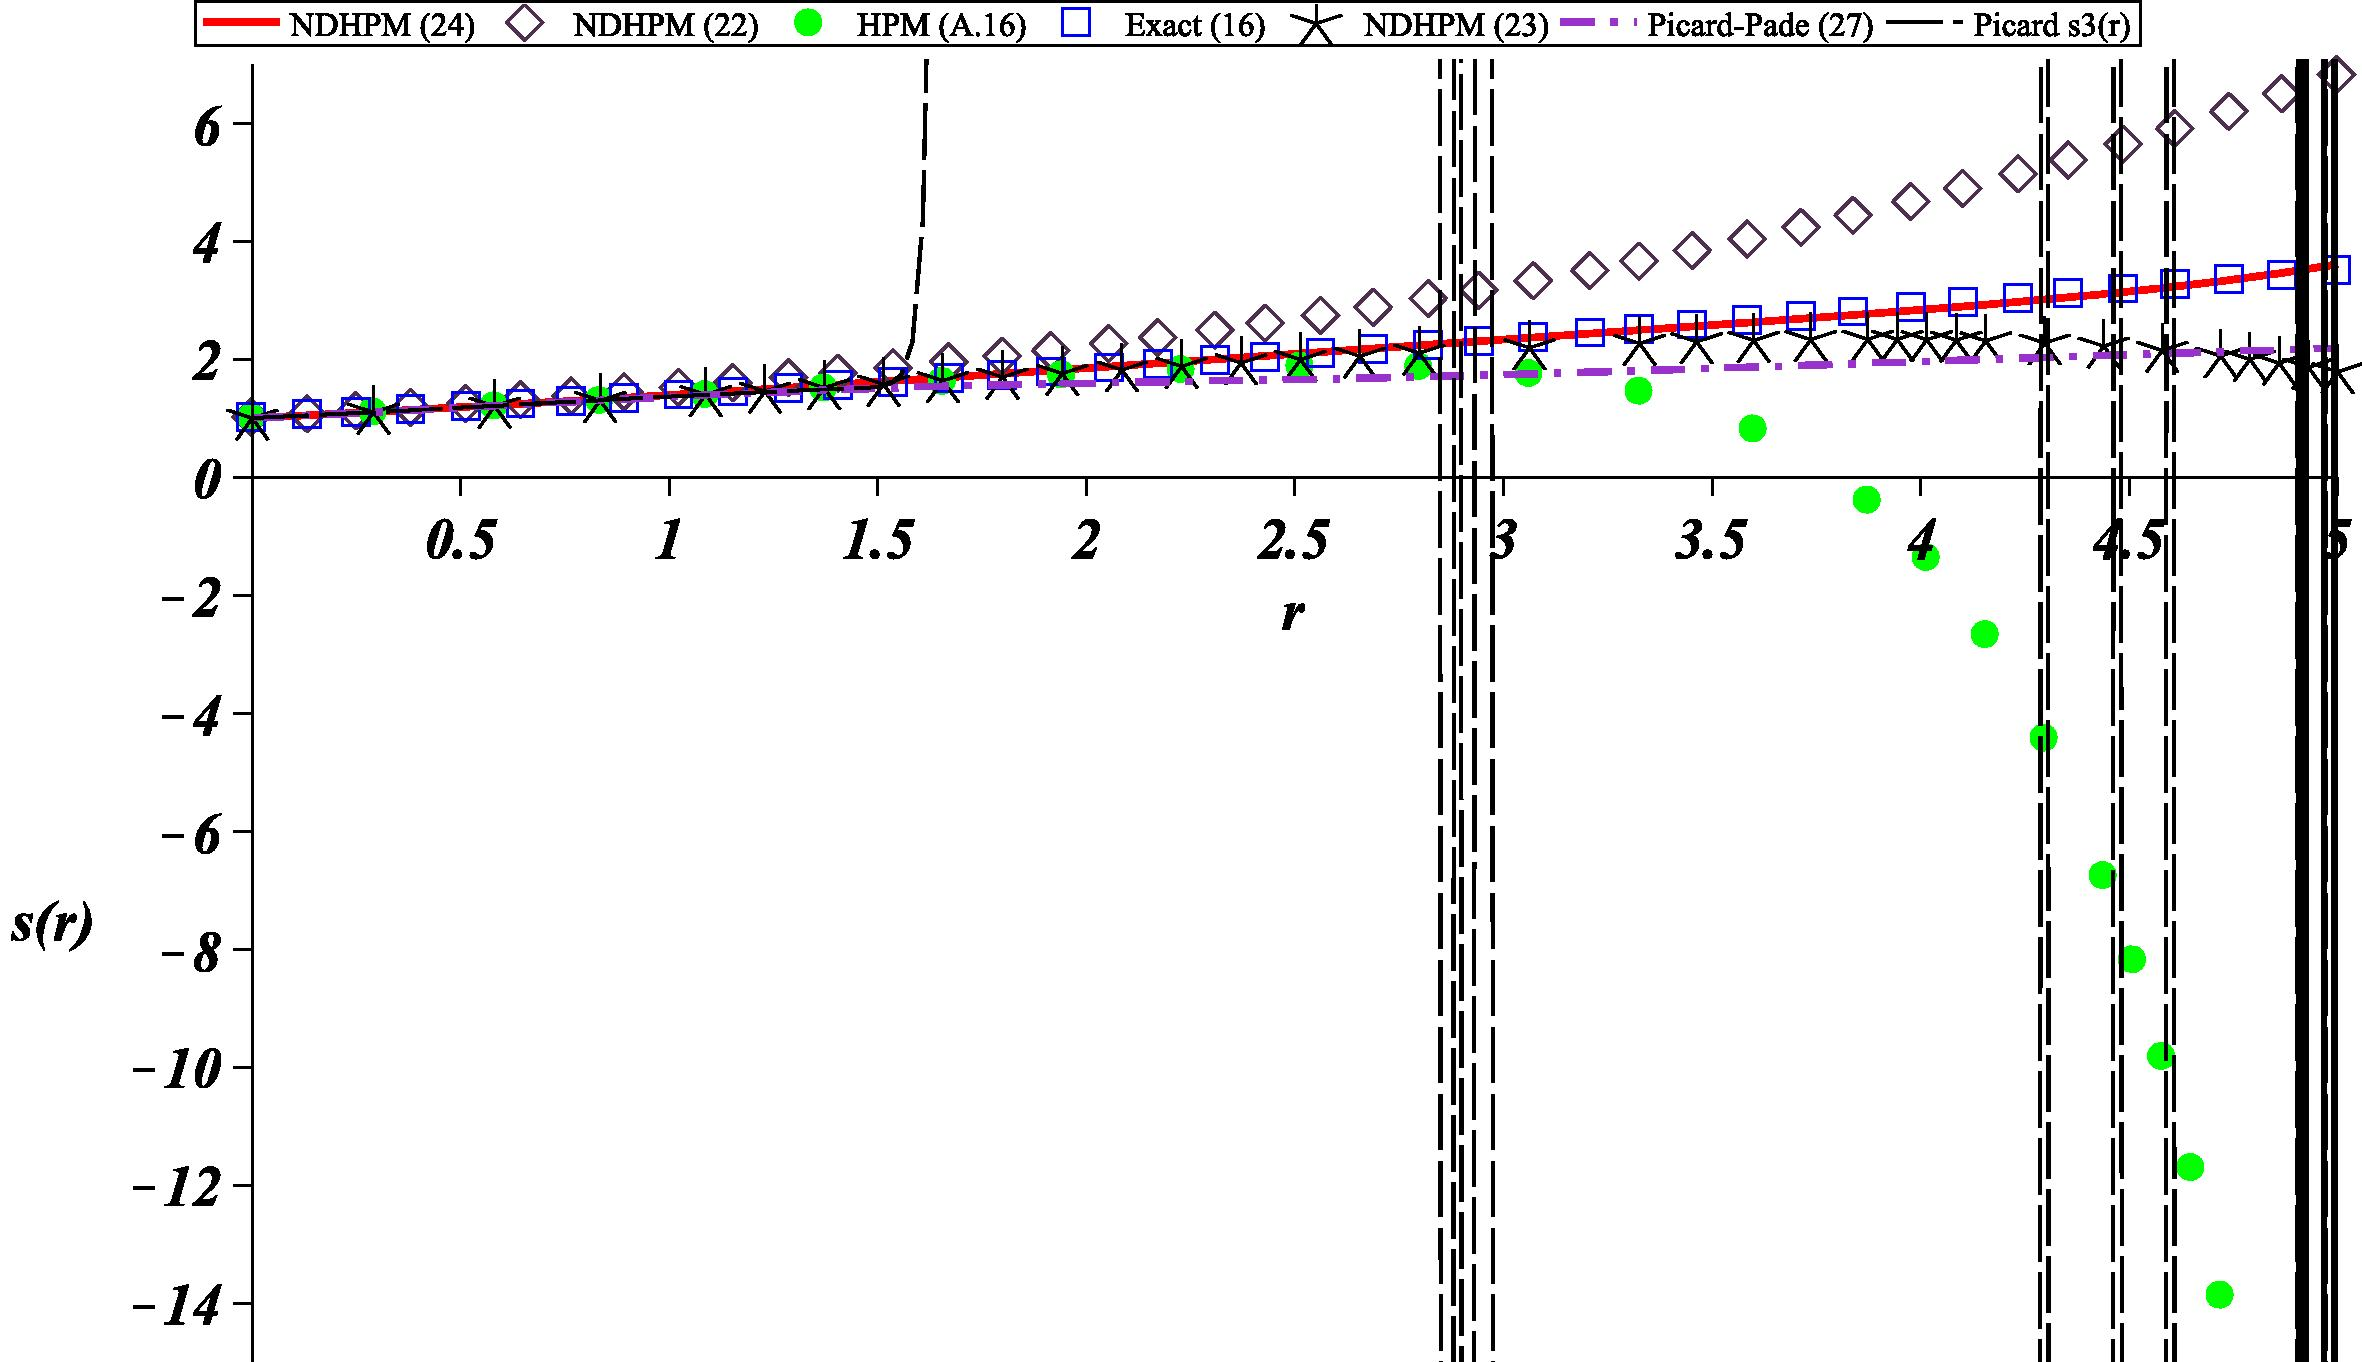This screenshot has width=2362, height=1362.
Task: Click the y-axis tick label −2
Action: (191, 600)
